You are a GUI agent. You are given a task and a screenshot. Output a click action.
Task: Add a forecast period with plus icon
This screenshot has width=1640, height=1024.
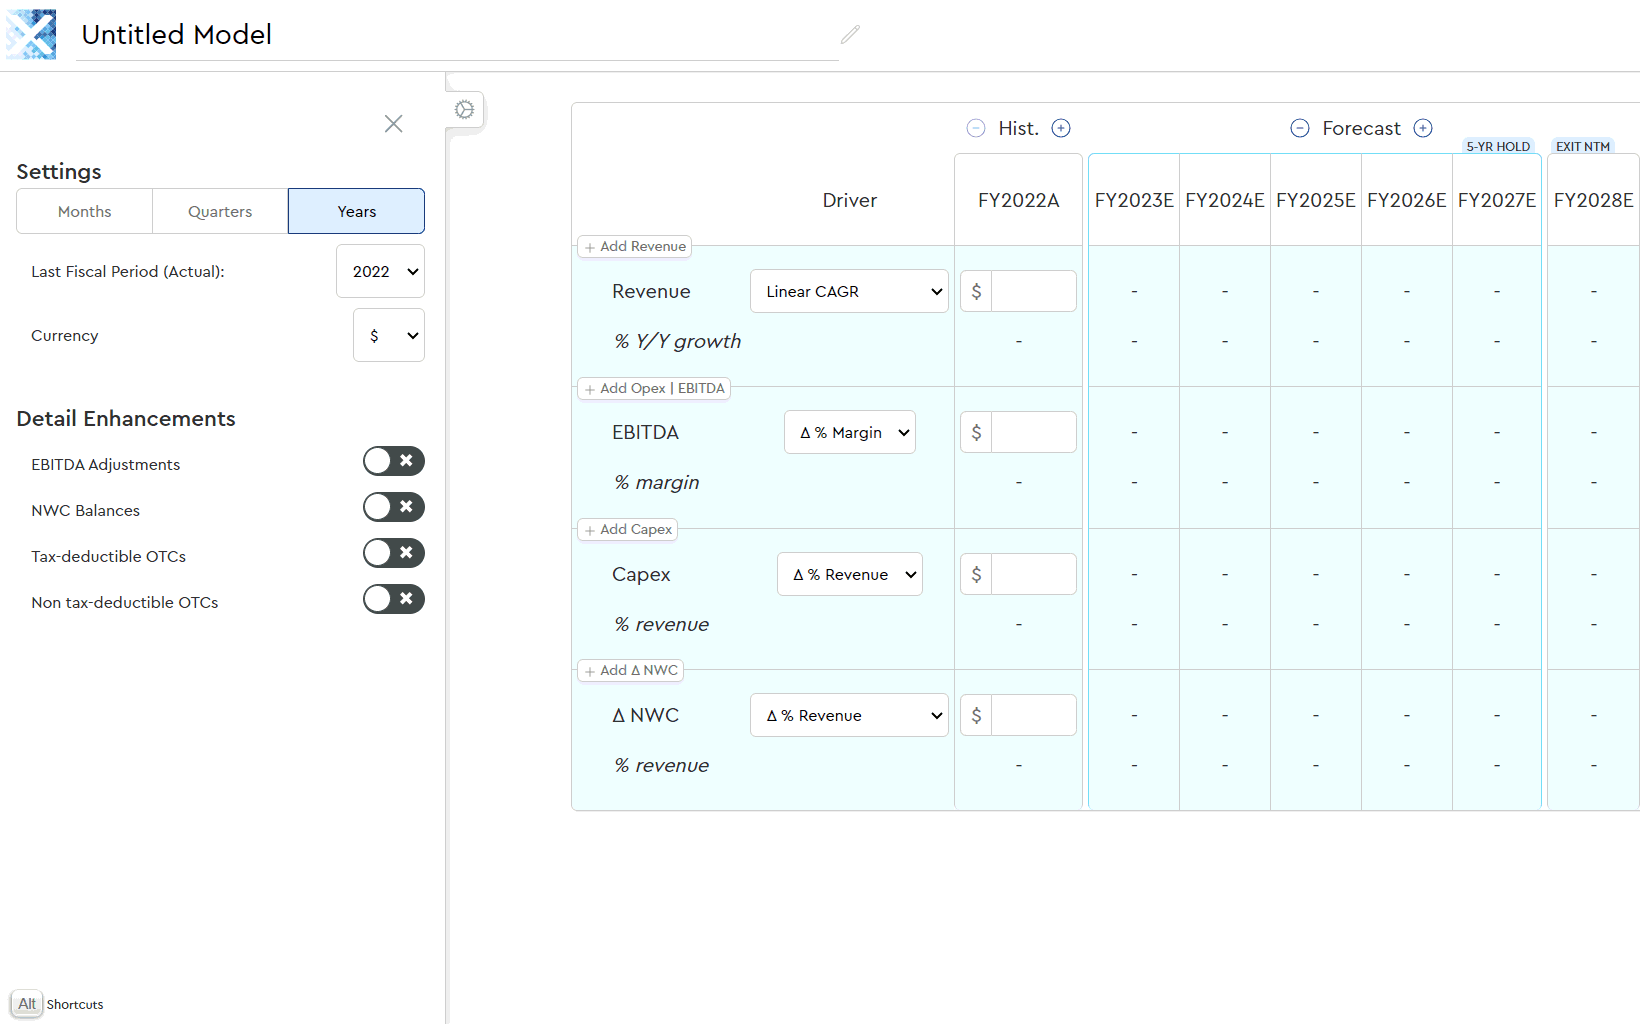[1423, 128]
